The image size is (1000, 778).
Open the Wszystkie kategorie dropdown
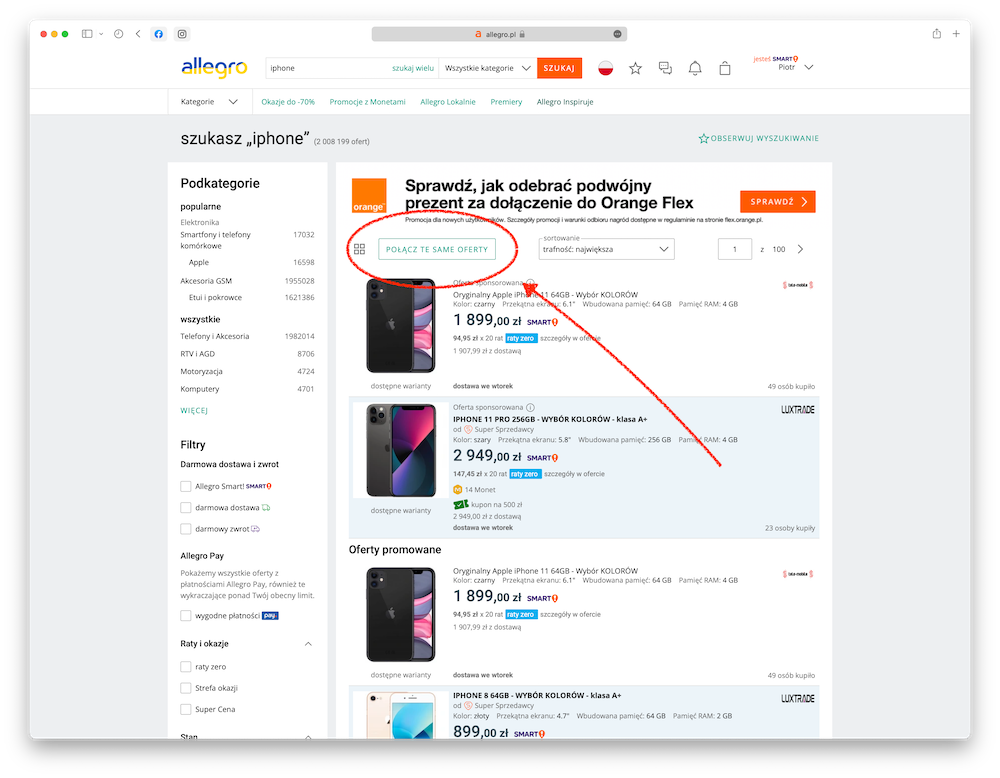pyautogui.click(x=488, y=68)
